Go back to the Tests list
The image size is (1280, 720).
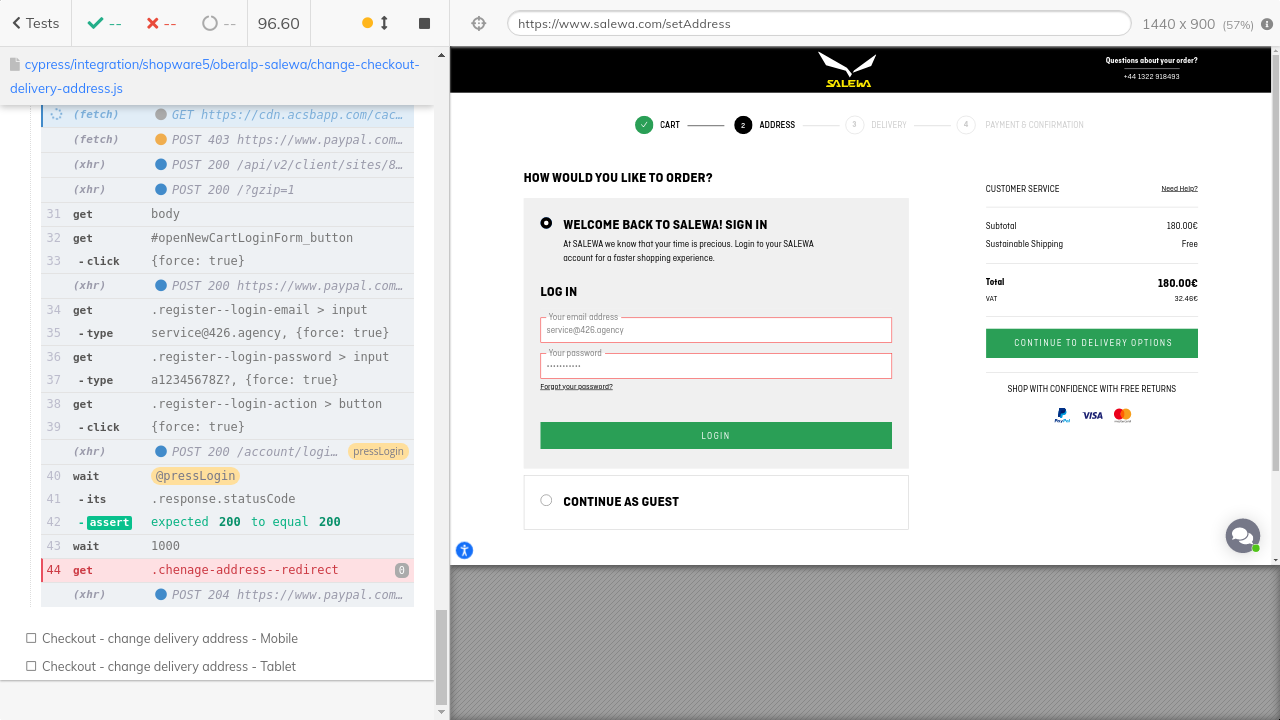tap(35, 23)
